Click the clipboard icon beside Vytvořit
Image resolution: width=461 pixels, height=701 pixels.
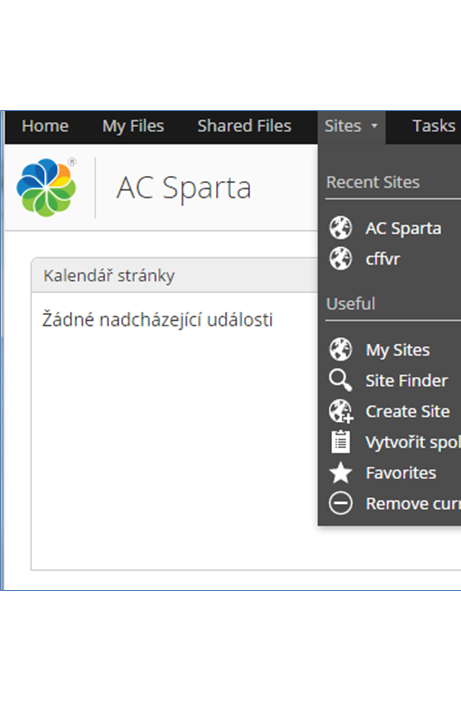point(341,442)
